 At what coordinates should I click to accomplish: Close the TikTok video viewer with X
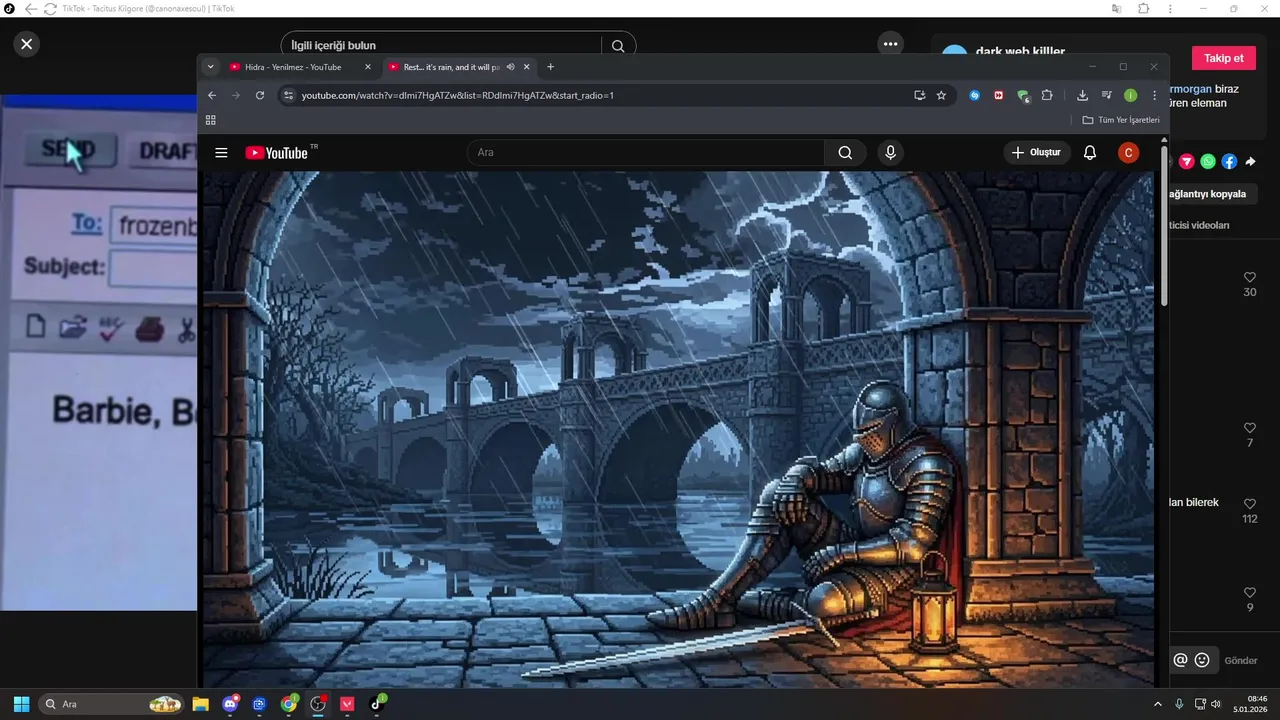(27, 44)
